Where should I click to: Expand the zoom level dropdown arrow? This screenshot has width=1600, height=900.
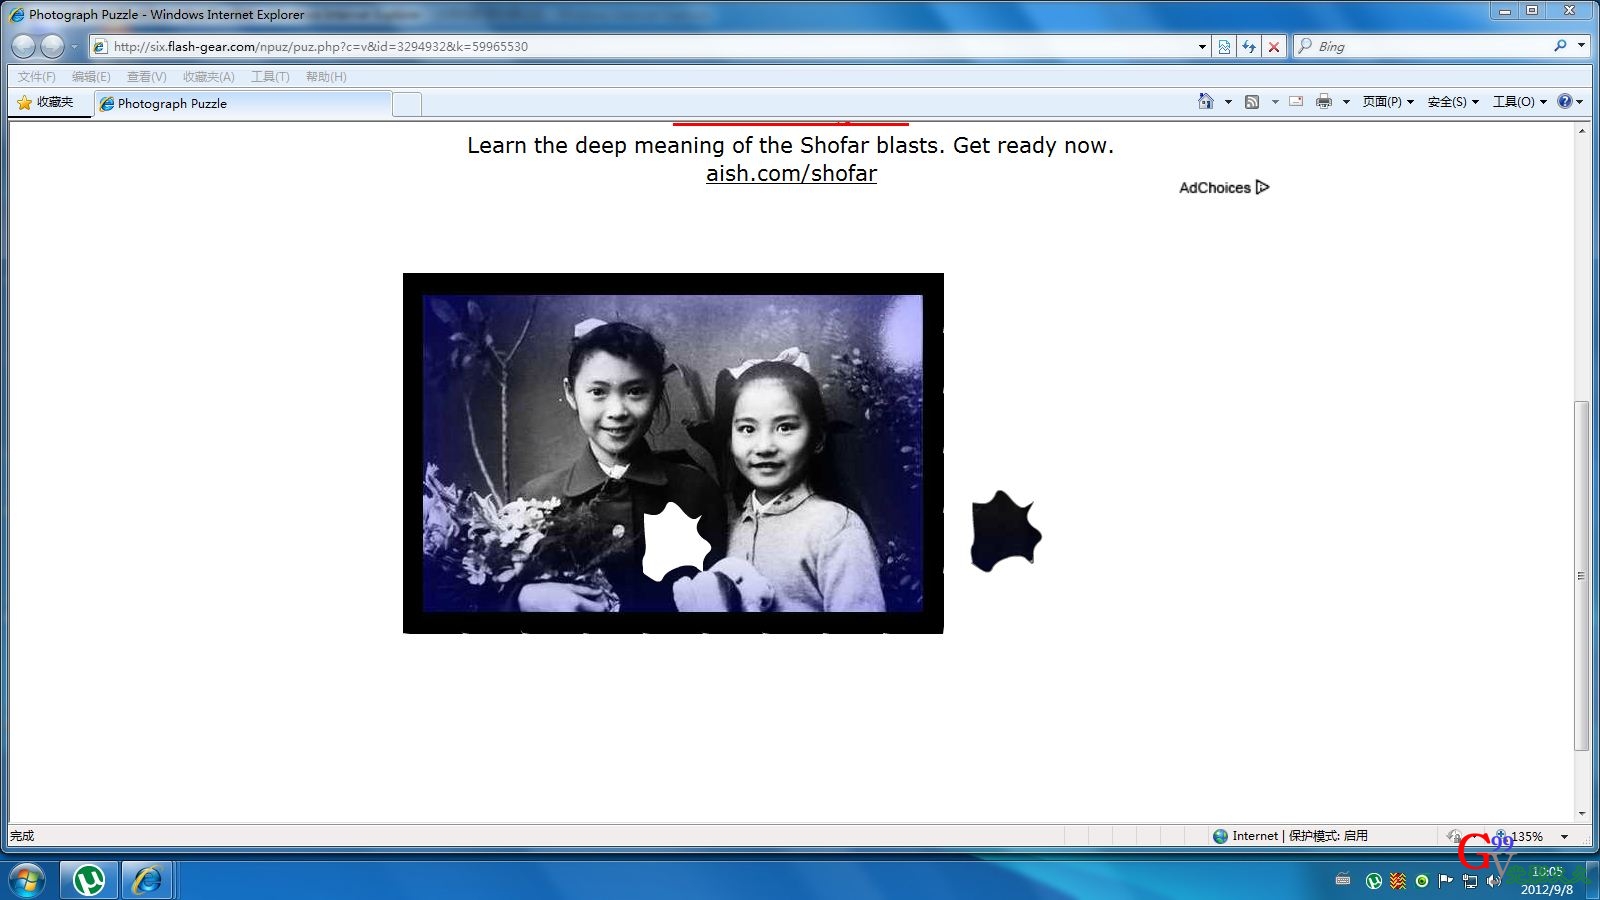click(x=1565, y=836)
